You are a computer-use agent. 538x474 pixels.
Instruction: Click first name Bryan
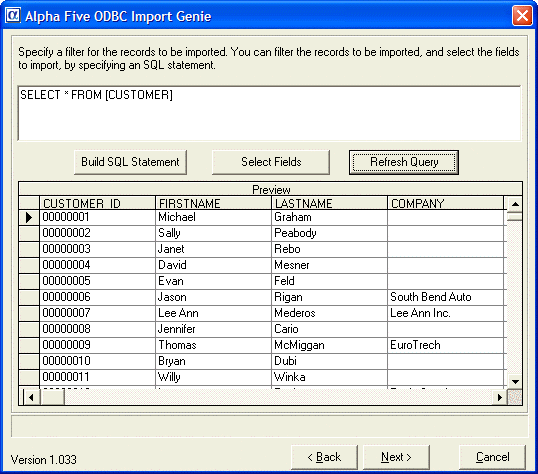213,361
